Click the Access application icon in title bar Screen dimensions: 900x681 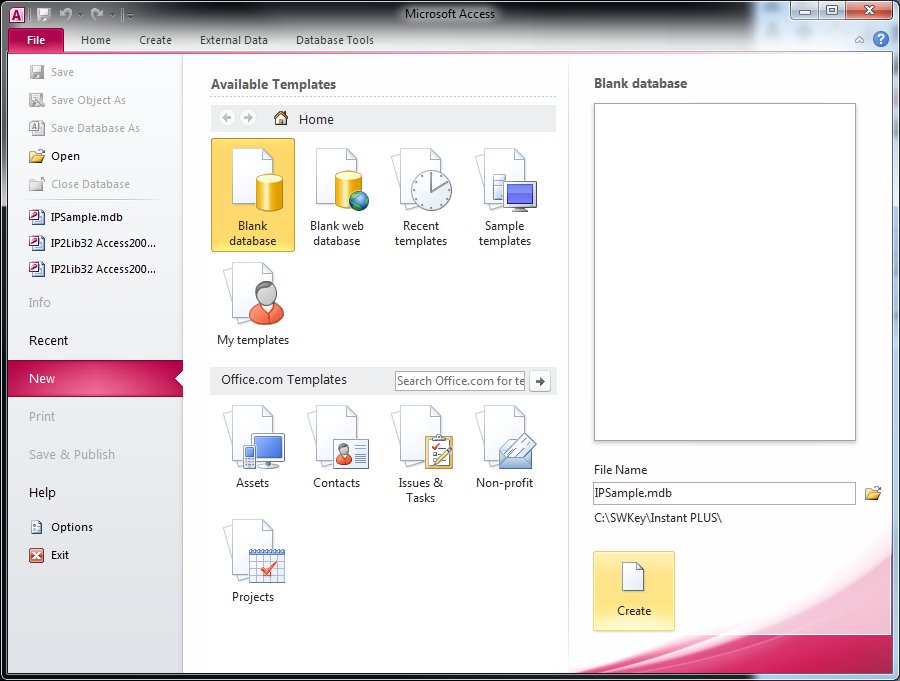pyautogui.click(x=17, y=14)
